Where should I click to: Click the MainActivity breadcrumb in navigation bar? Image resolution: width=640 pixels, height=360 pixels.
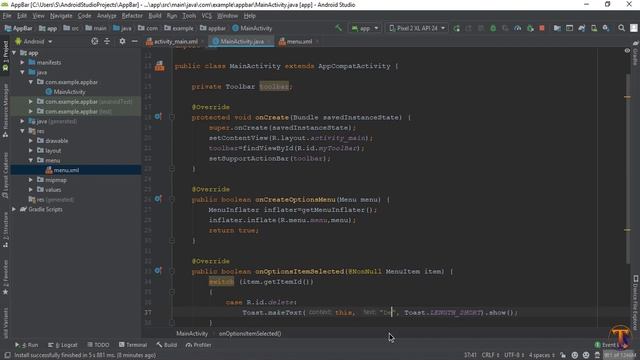(x=252, y=28)
